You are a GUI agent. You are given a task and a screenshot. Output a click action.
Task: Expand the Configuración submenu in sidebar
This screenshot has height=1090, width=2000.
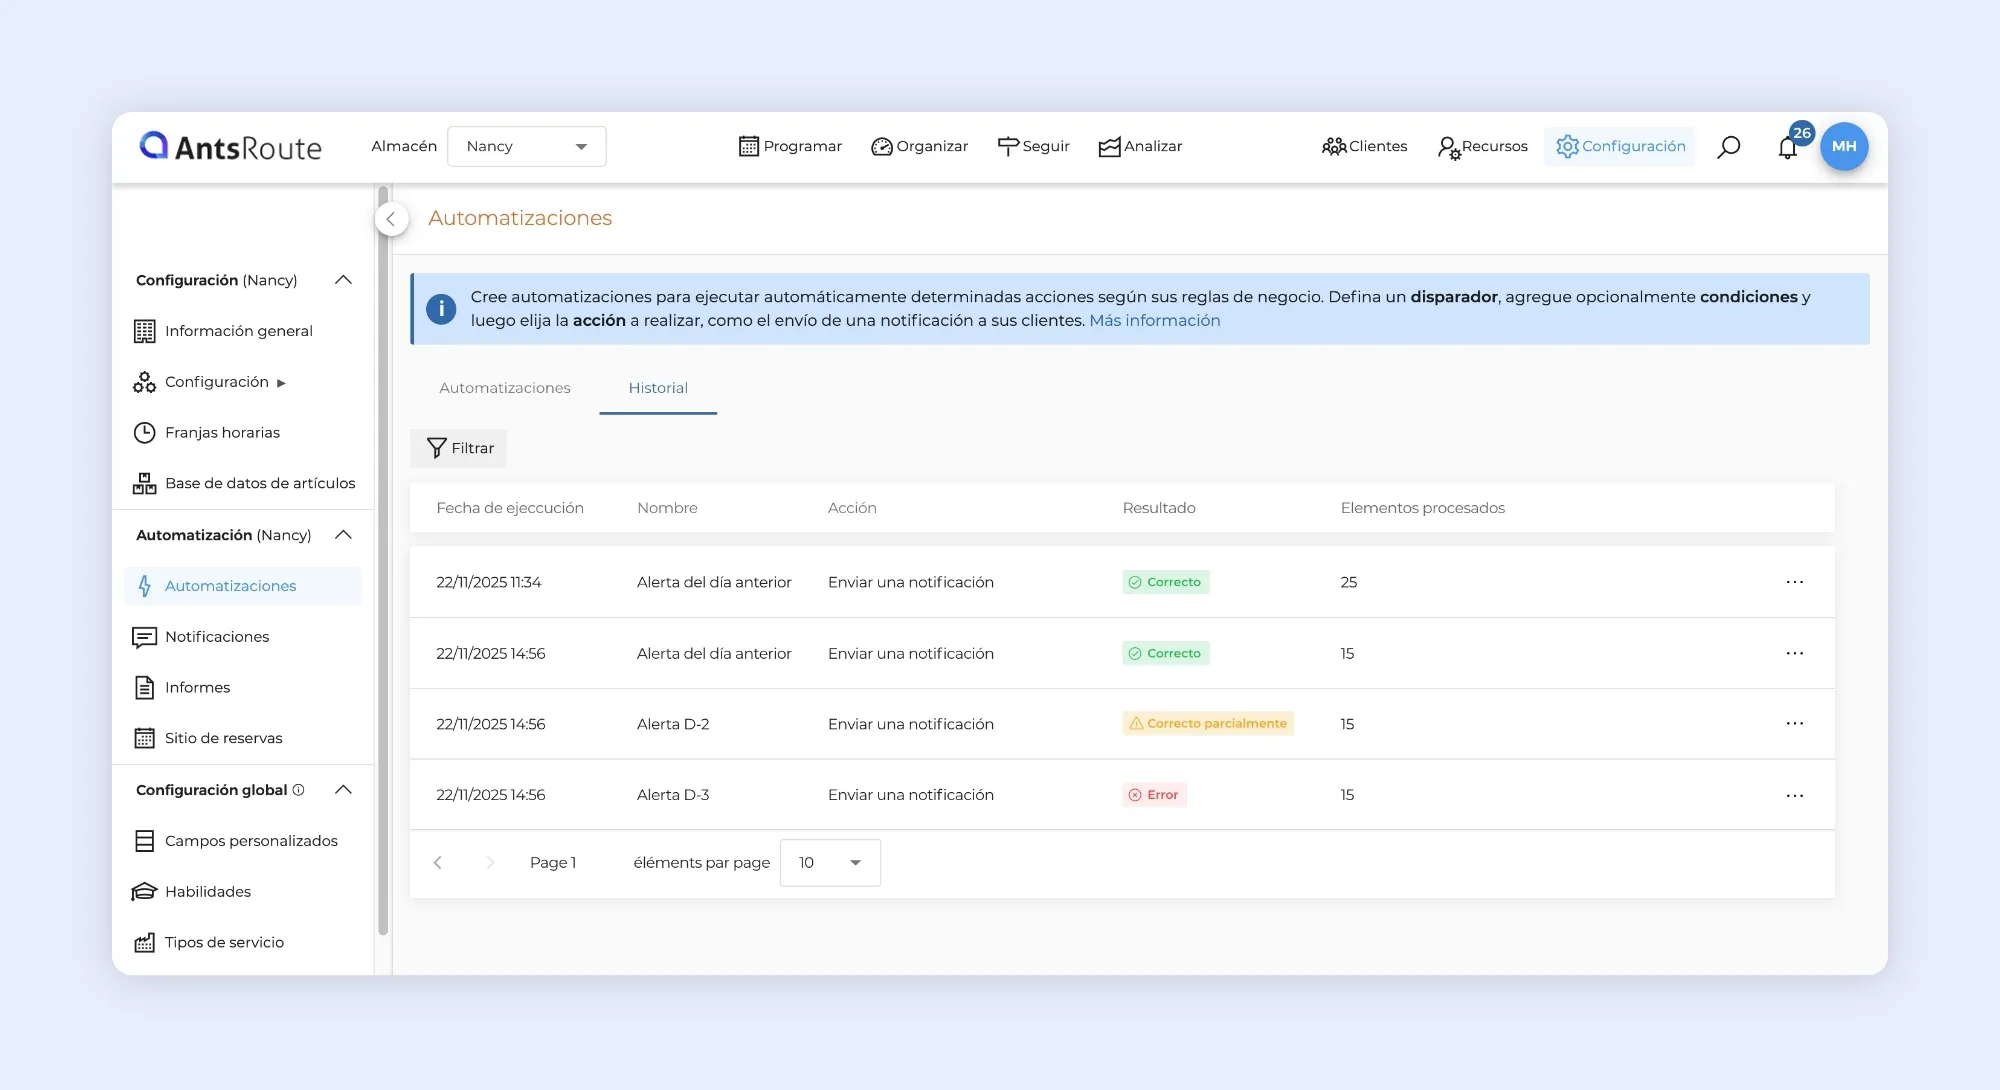pos(209,382)
